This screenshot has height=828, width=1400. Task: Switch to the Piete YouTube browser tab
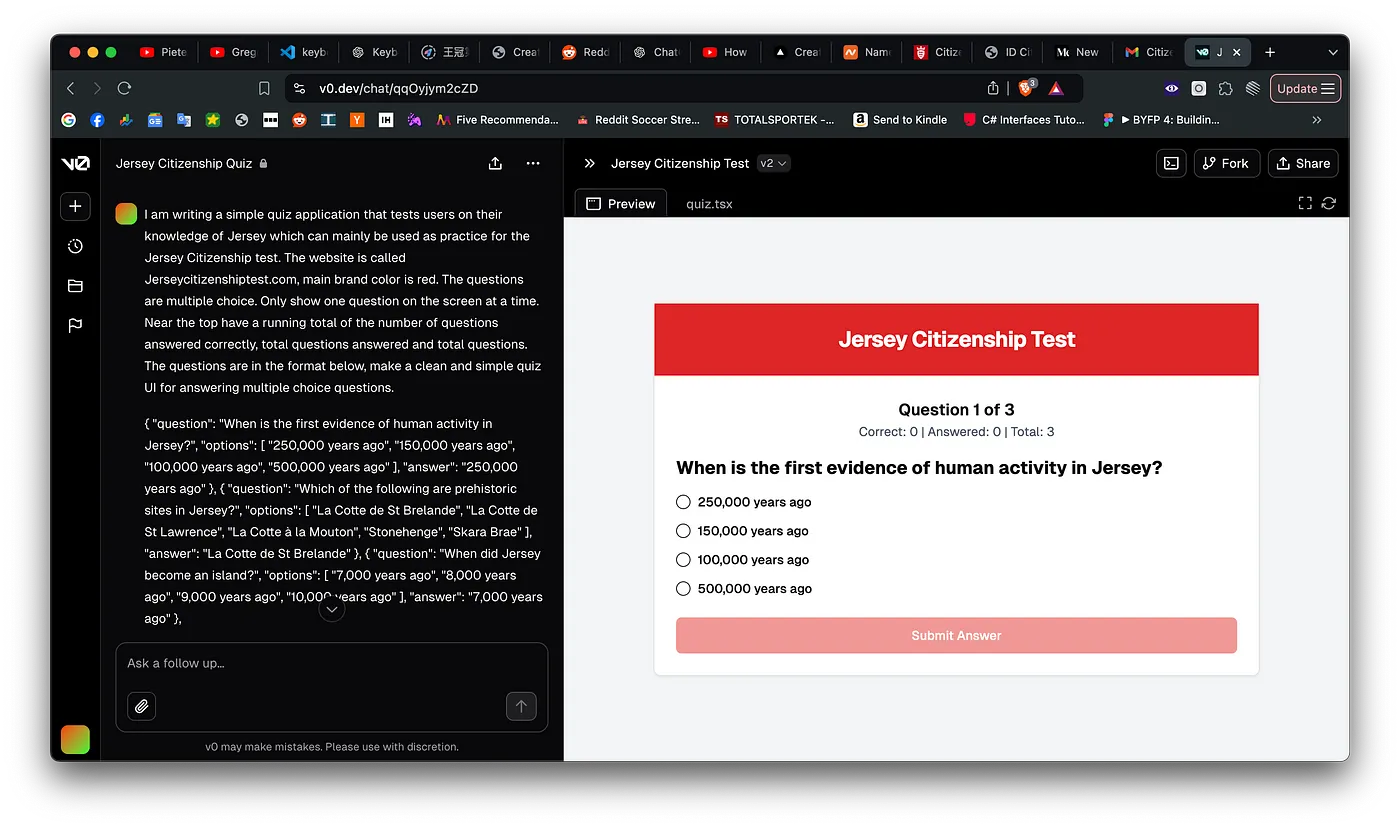coord(163,52)
